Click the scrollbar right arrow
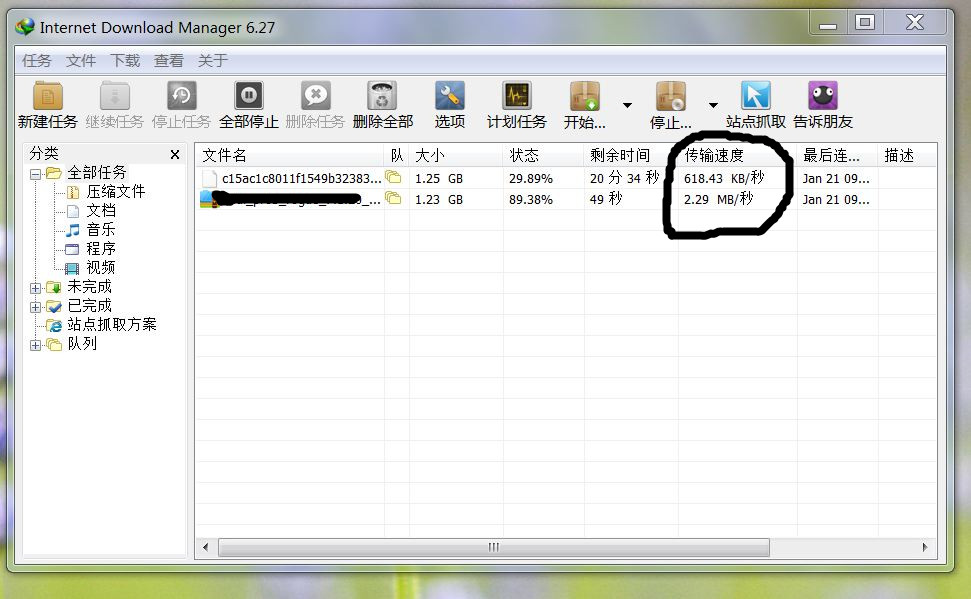 (925, 548)
